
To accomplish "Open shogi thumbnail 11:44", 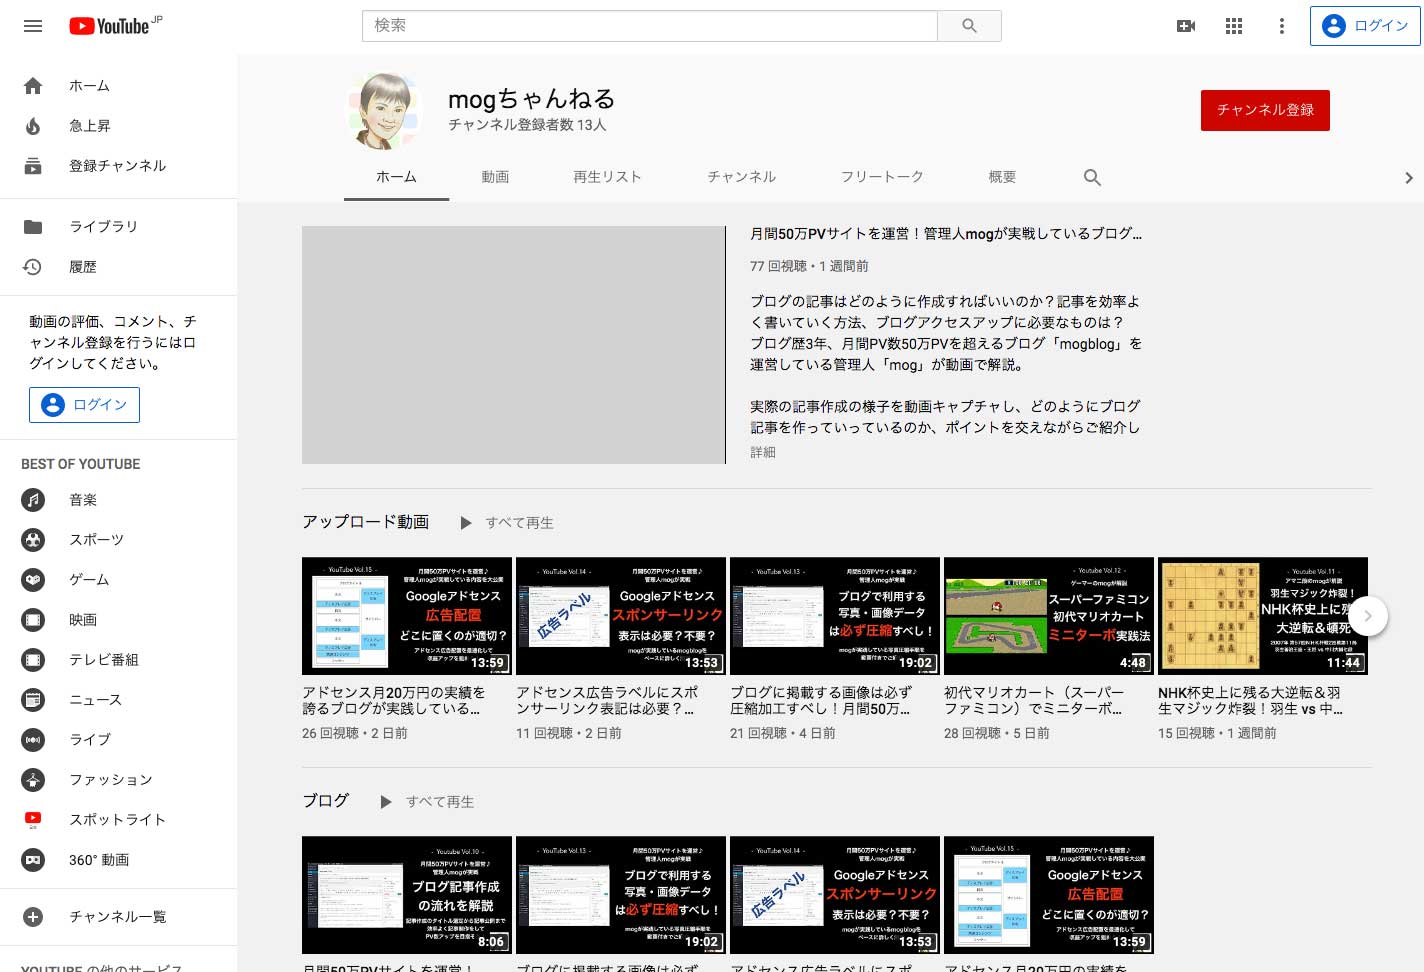I will 1263,616.
